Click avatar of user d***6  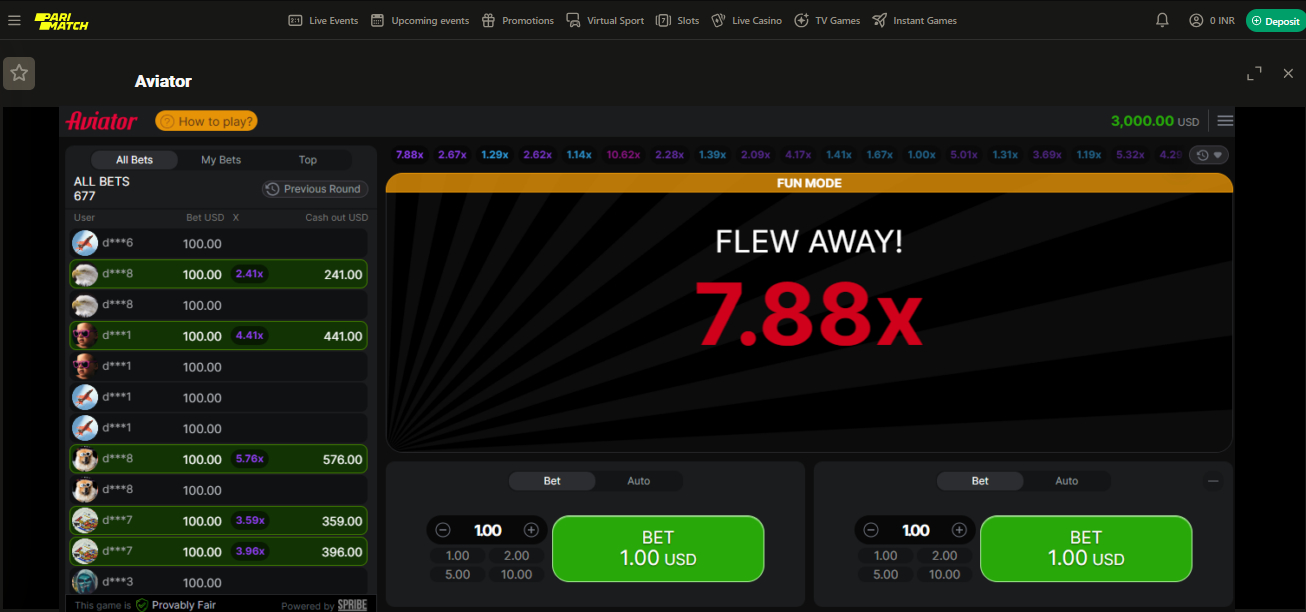(85, 243)
